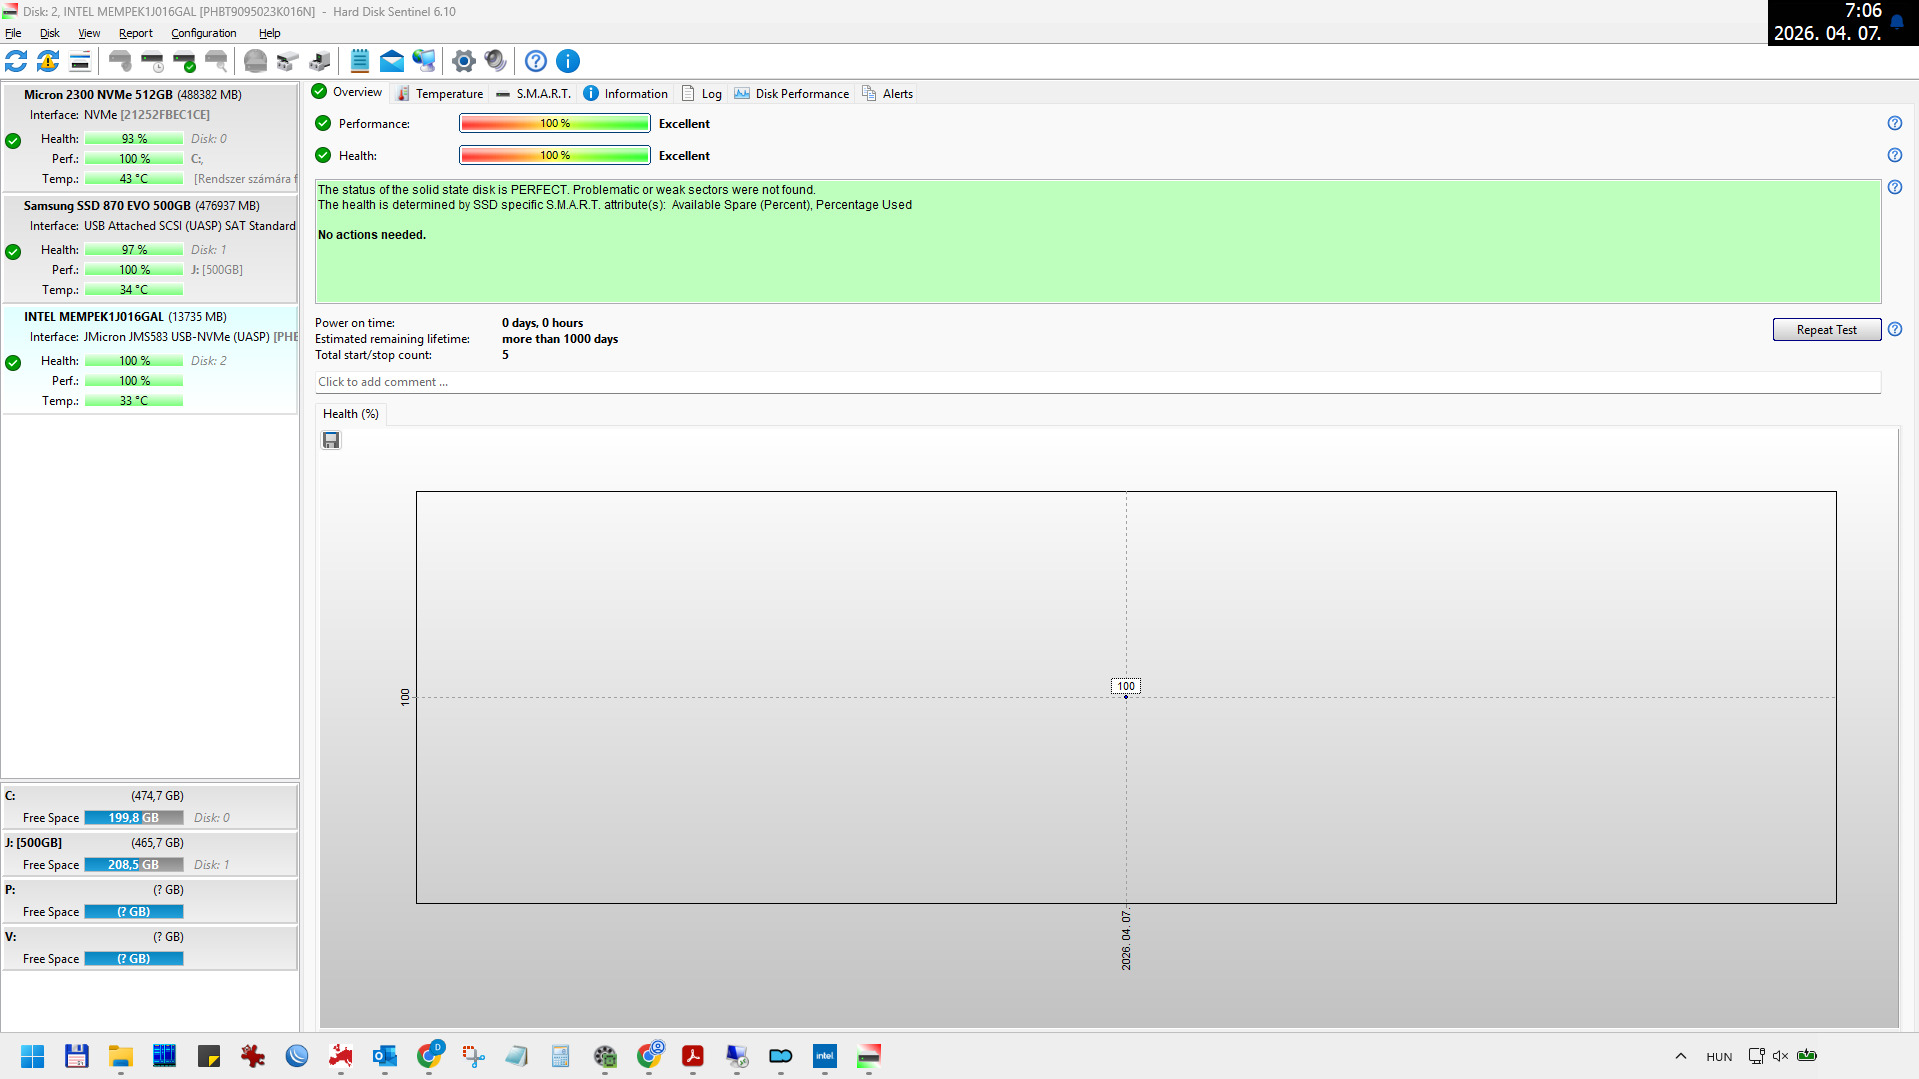Click the help icon on the Health row

[1895, 155]
